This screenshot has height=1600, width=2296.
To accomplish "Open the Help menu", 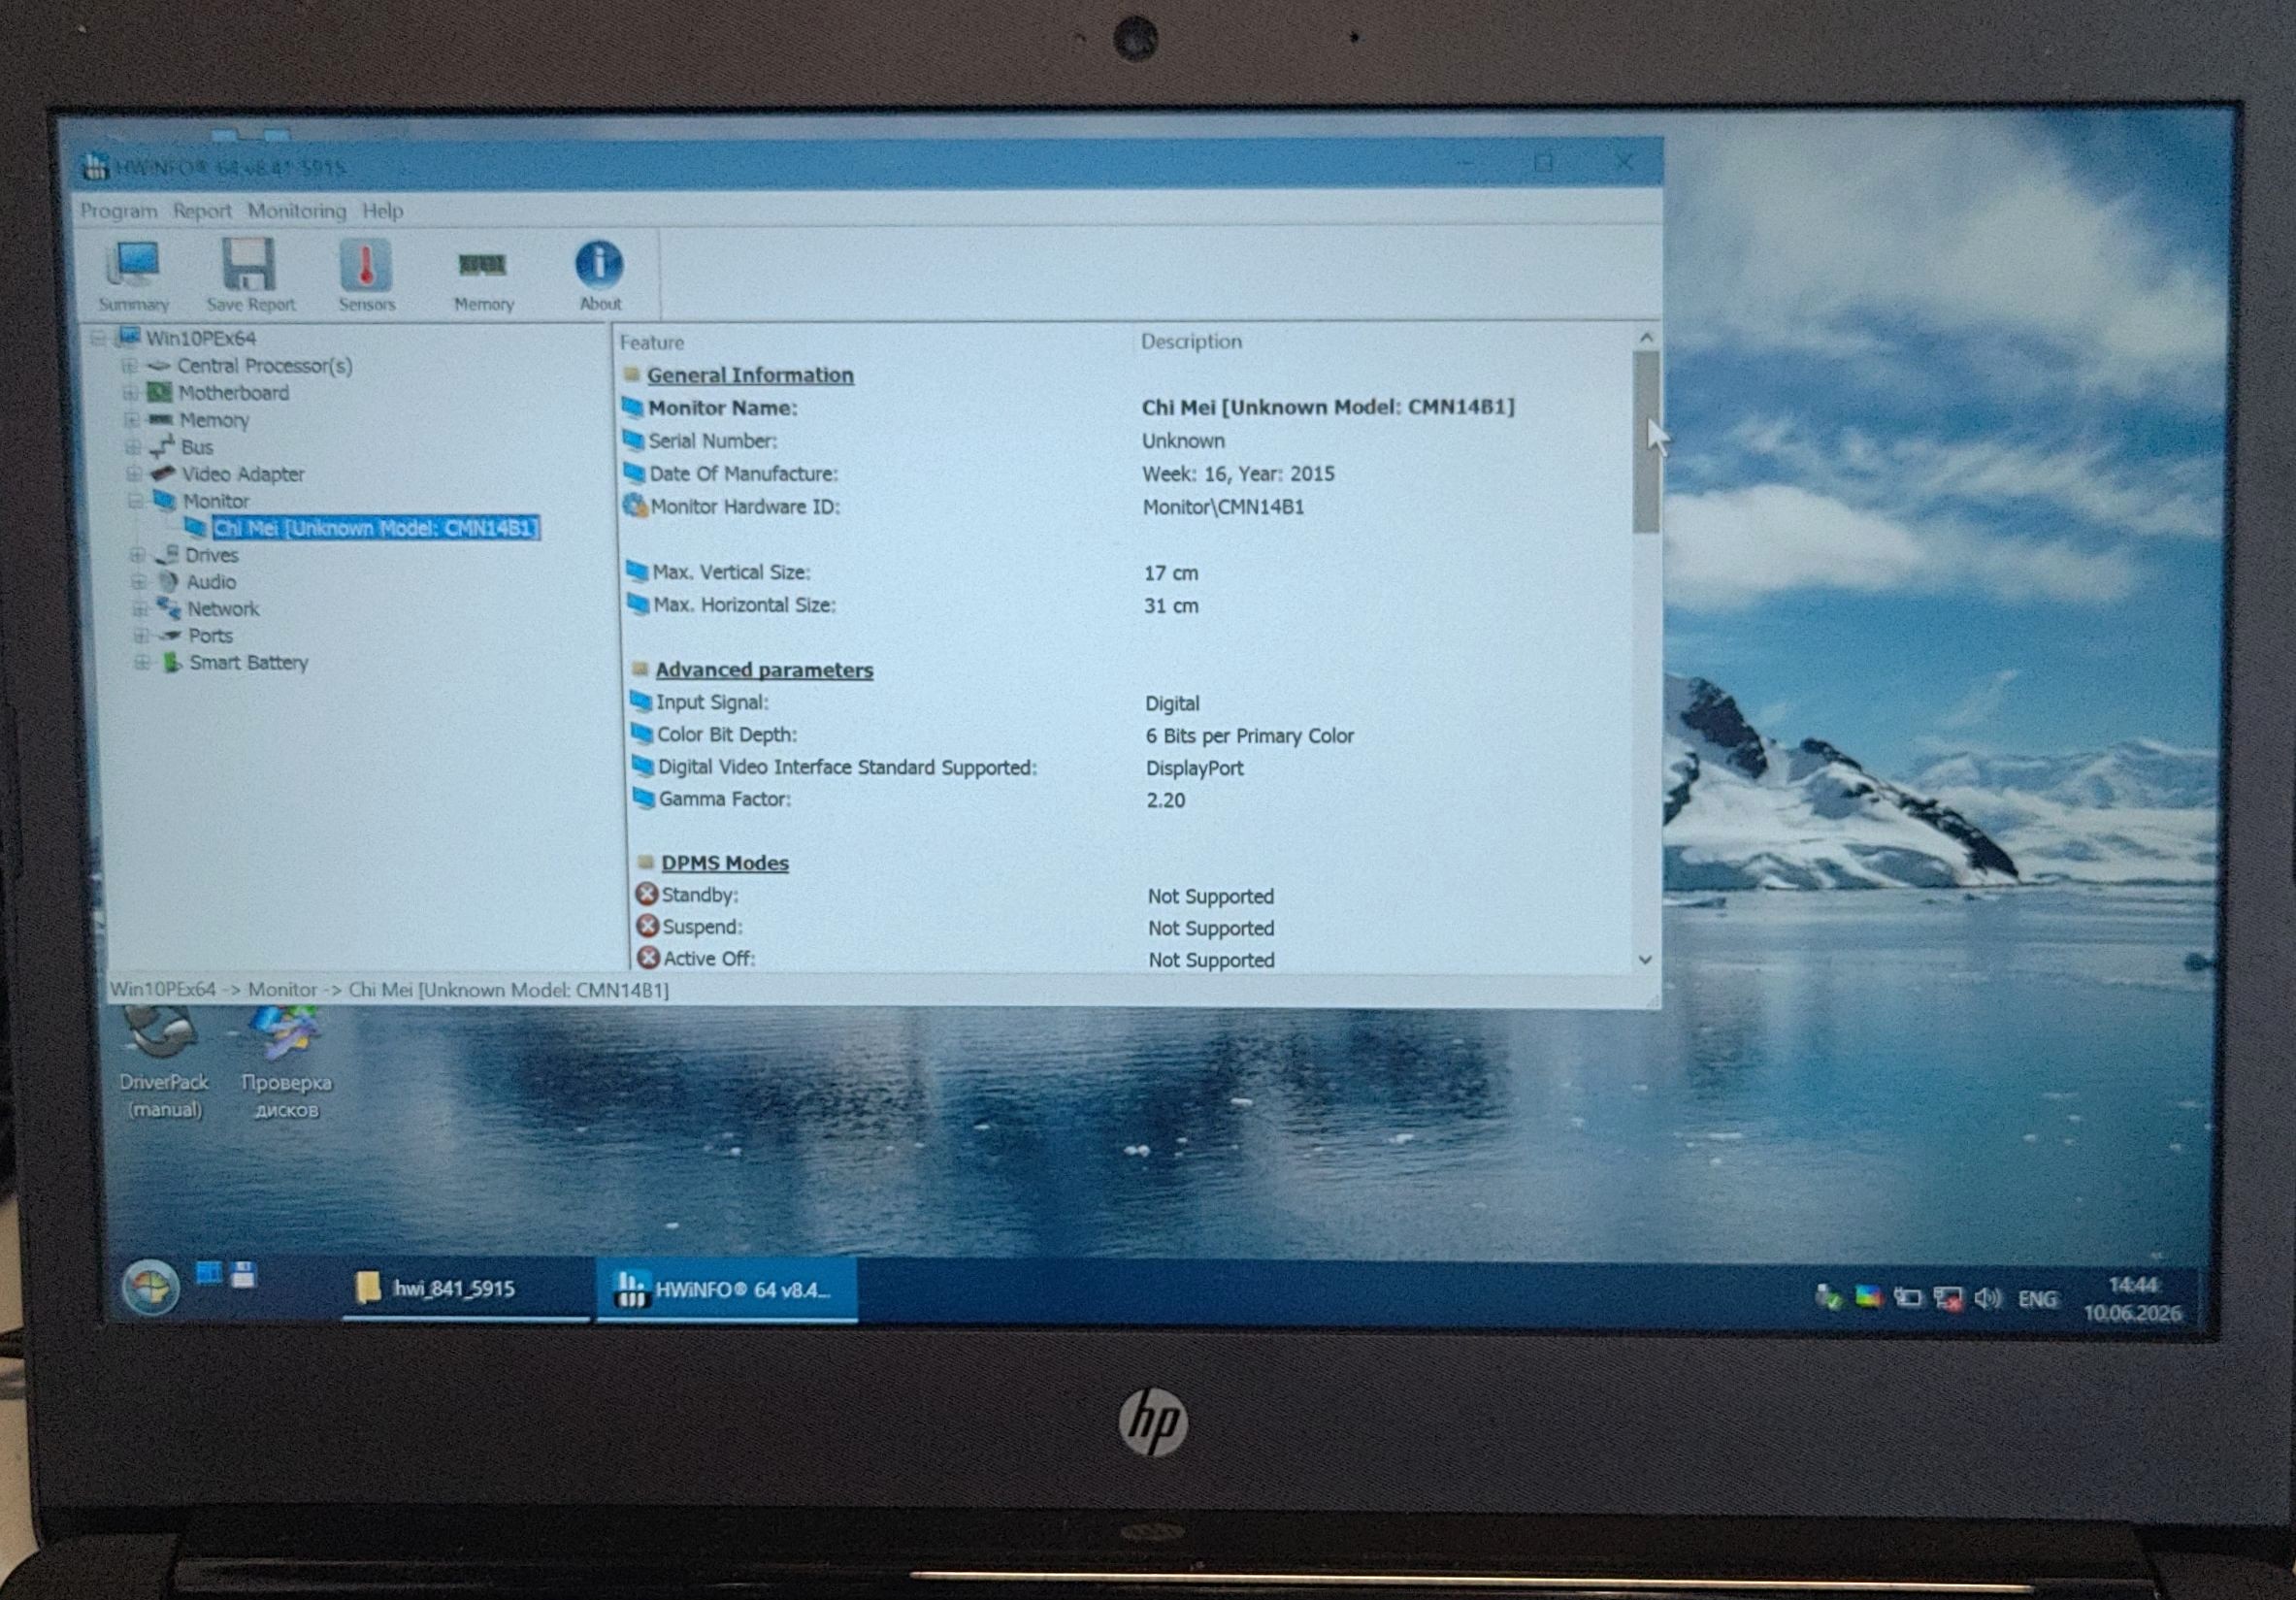I will point(382,211).
